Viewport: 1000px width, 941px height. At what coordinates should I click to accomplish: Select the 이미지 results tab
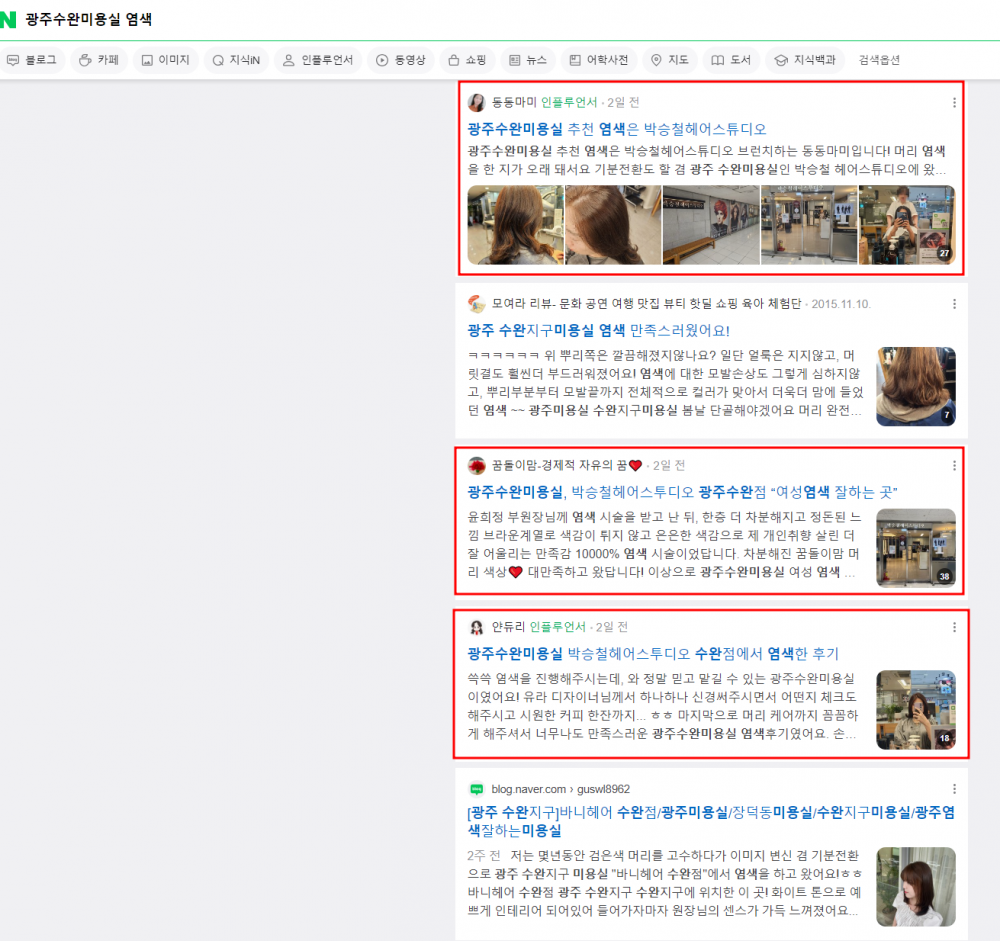pyautogui.click(x=165, y=60)
